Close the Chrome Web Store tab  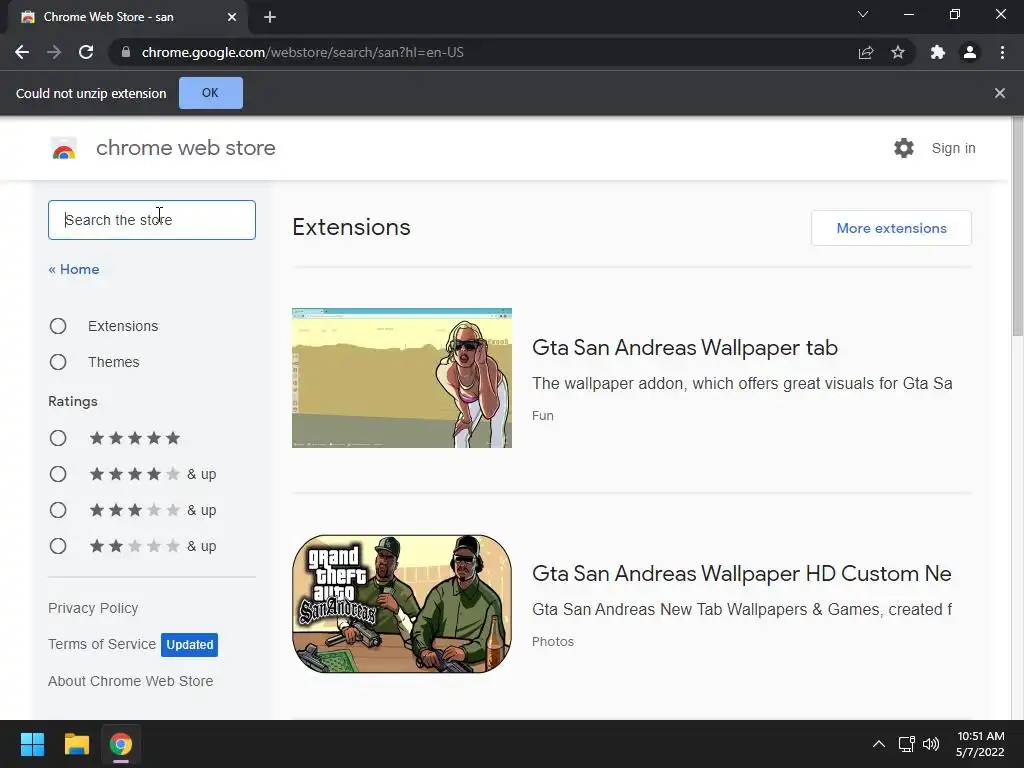(x=232, y=17)
